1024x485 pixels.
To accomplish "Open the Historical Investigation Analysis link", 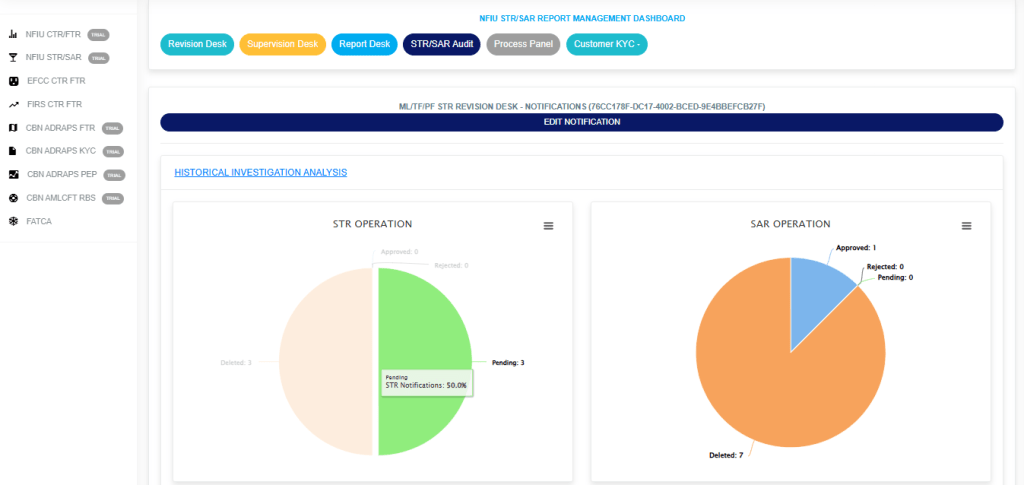I will pos(260,172).
